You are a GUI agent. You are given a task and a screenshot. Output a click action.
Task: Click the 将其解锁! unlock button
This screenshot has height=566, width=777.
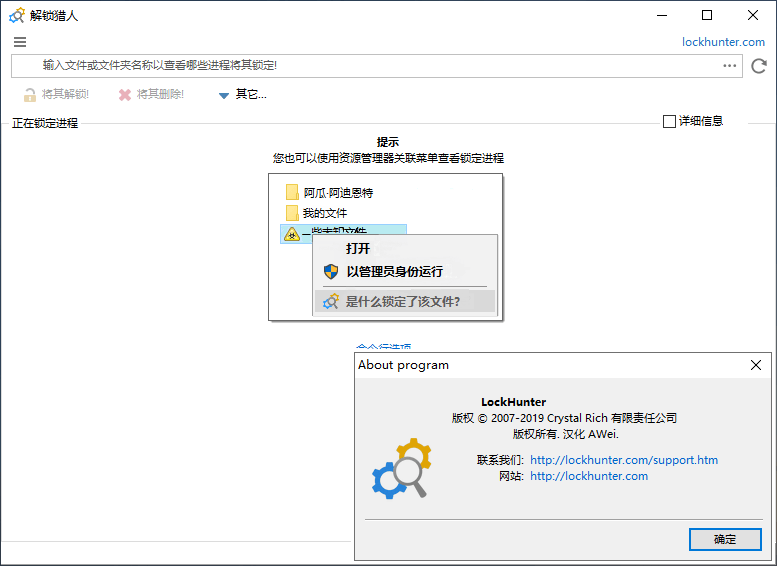pyautogui.click(x=56, y=94)
